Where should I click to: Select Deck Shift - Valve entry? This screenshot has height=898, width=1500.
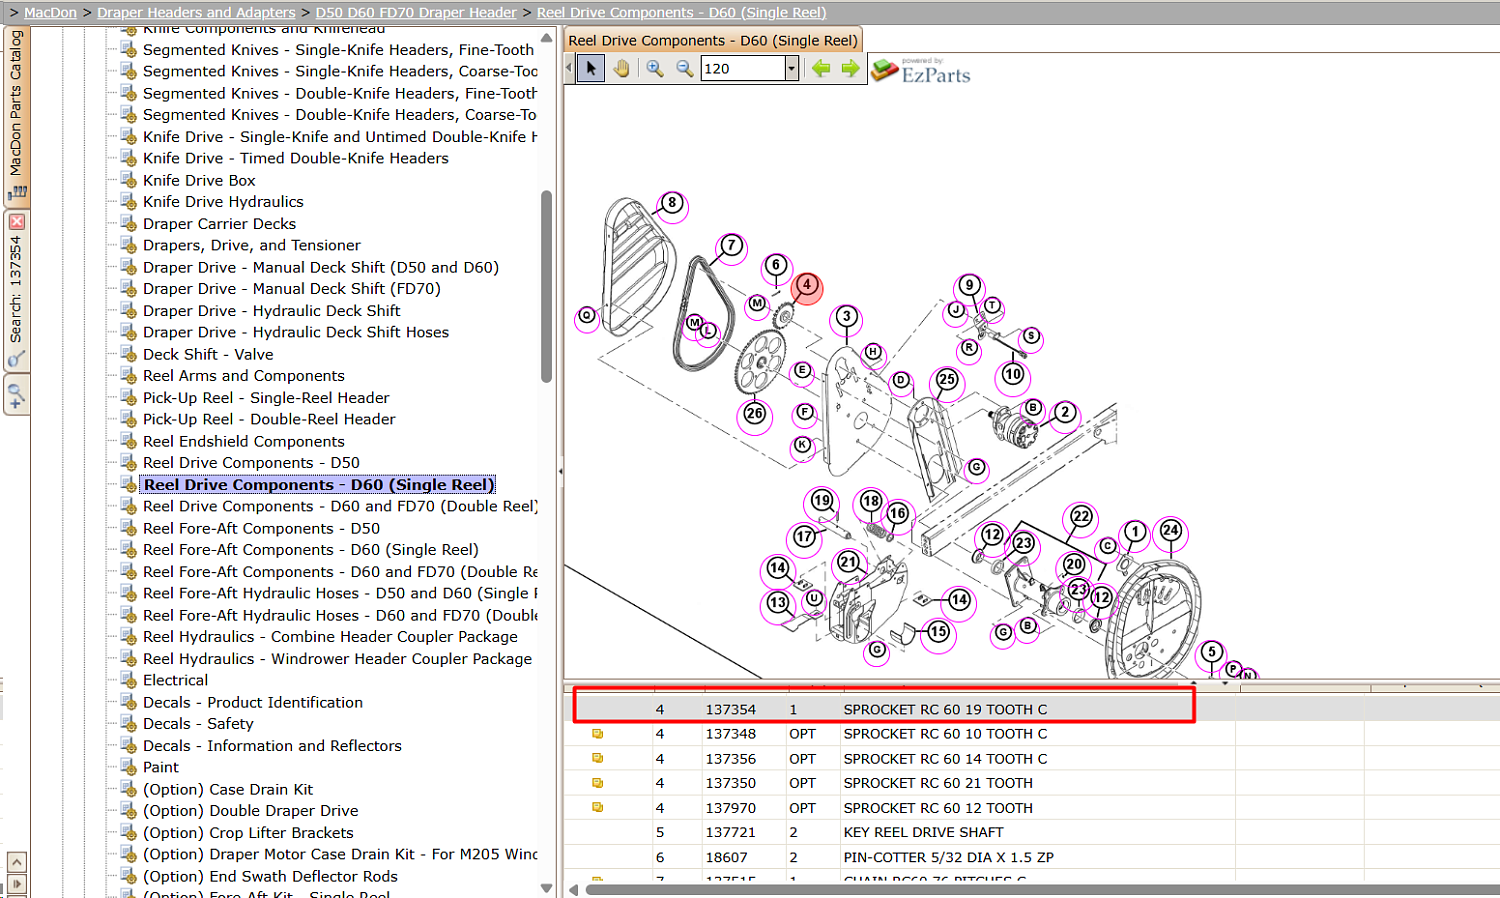208,354
